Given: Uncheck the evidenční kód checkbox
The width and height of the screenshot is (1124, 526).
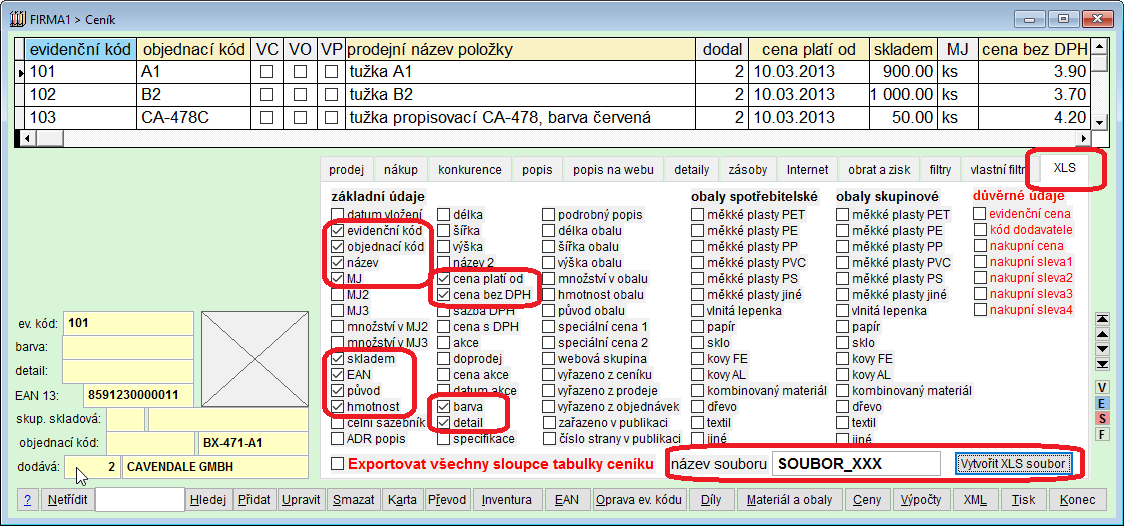Looking at the screenshot, I should pos(338,231).
